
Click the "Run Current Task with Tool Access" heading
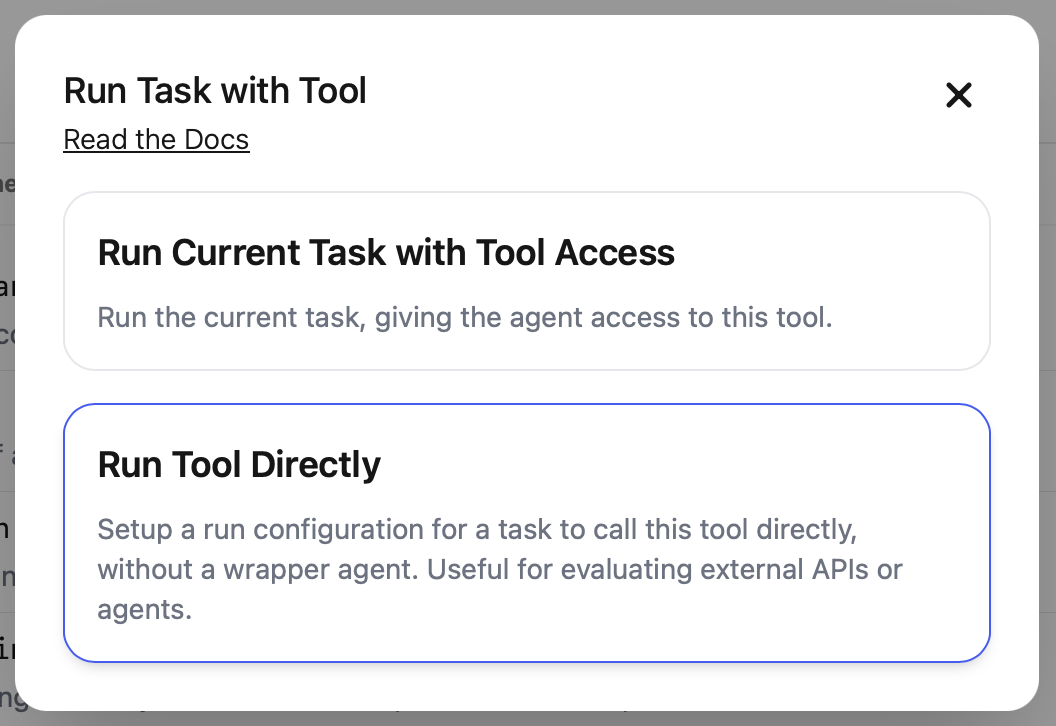(x=386, y=253)
